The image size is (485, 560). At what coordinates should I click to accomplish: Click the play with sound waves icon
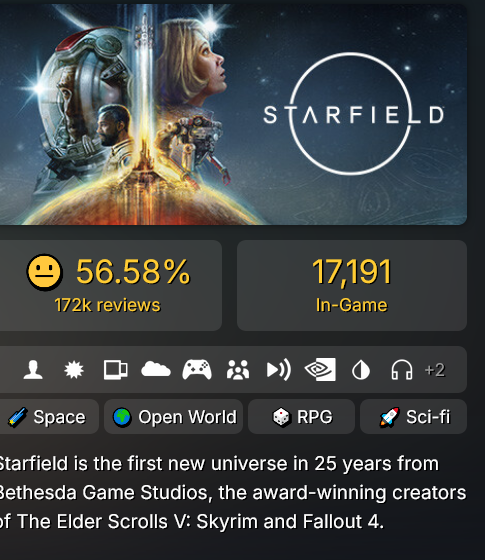[279, 370]
